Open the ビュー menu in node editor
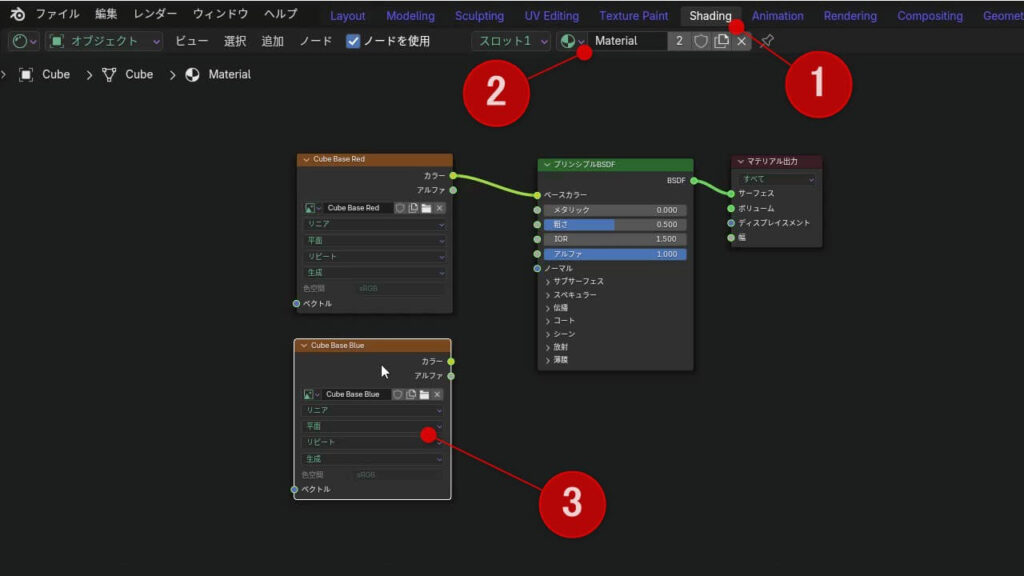1024x576 pixels. click(191, 41)
